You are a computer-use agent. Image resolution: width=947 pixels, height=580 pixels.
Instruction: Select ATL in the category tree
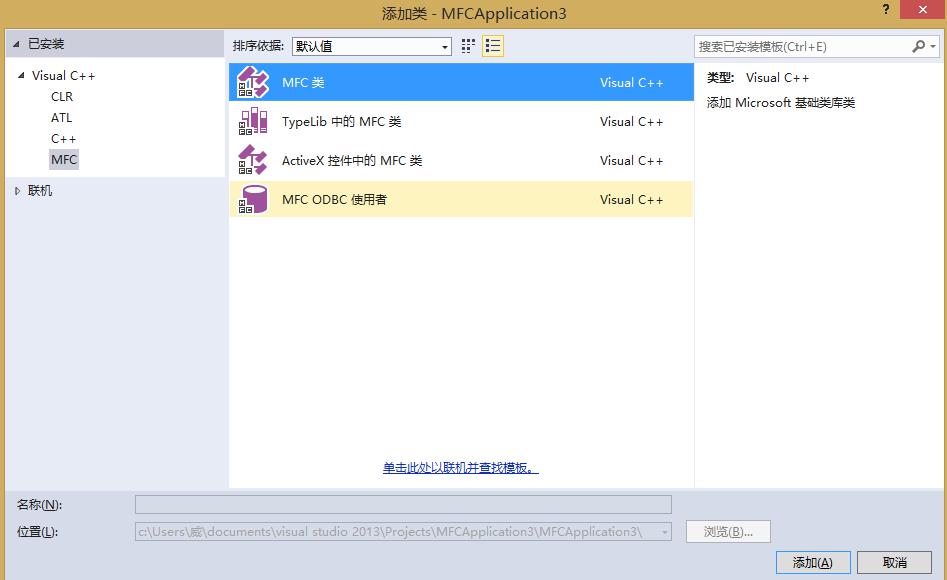[x=62, y=118]
